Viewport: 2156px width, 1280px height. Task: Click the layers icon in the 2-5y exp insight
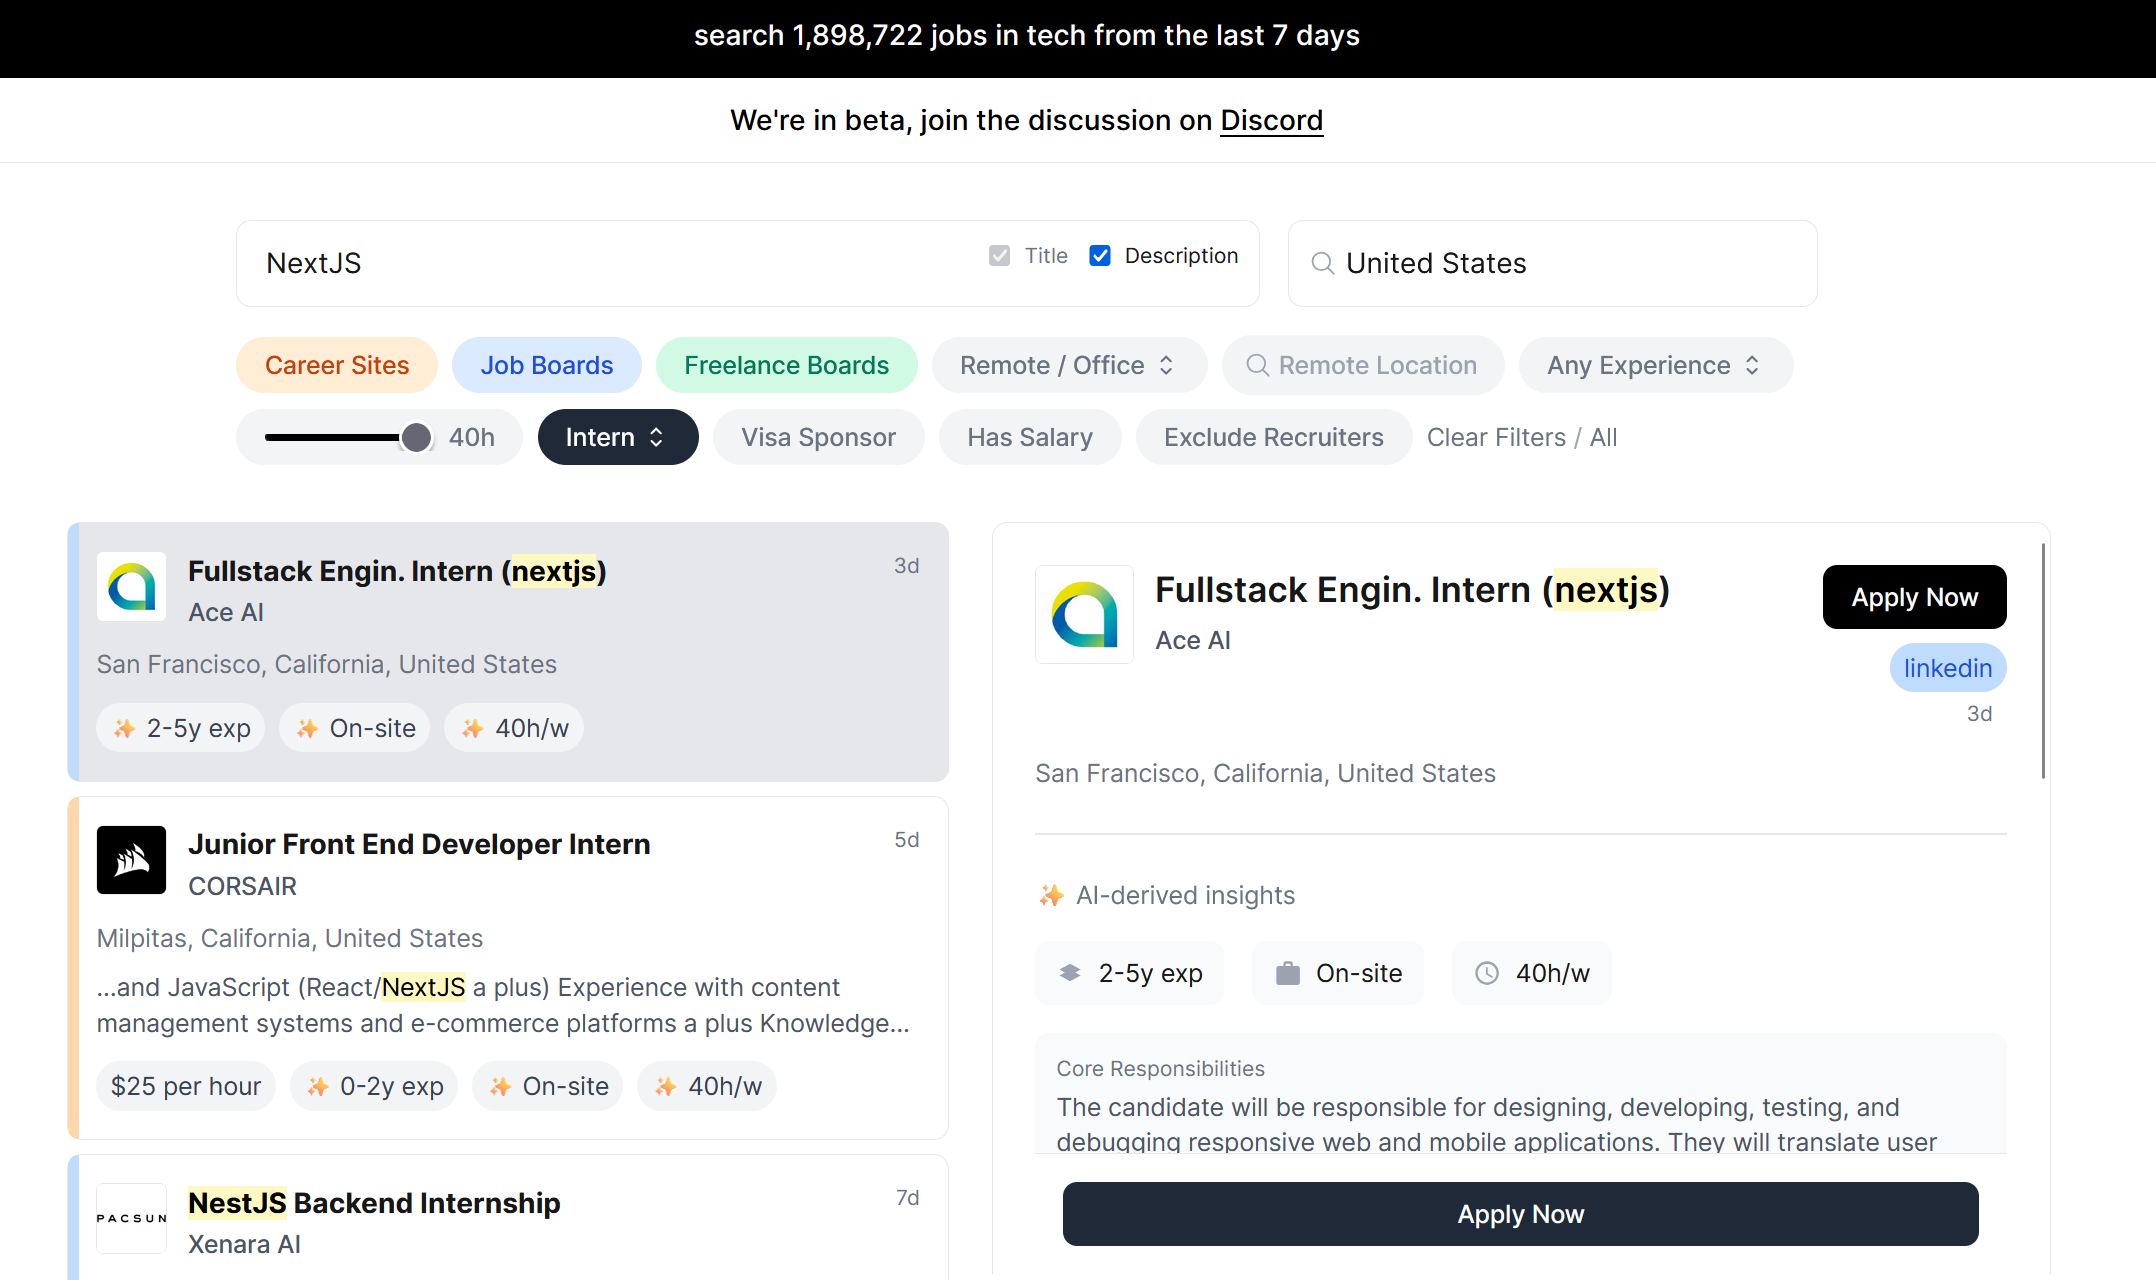[x=1070, y=973]
